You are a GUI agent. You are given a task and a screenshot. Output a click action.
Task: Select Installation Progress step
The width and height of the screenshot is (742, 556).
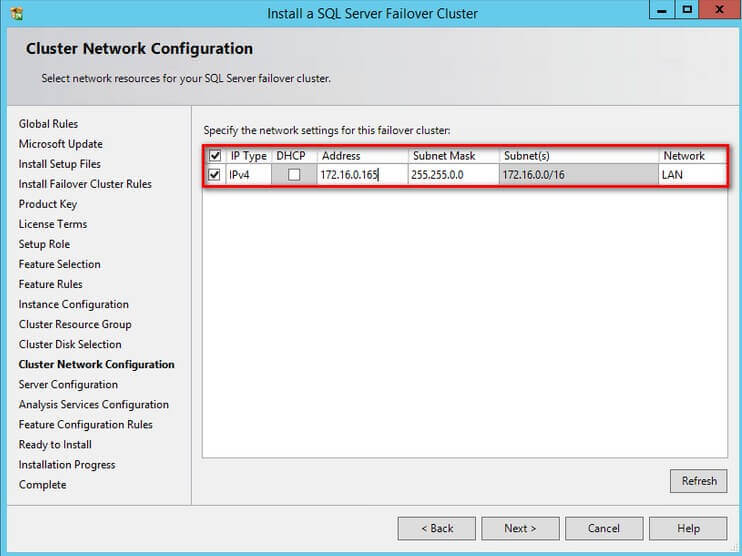(x=67, y=465)
